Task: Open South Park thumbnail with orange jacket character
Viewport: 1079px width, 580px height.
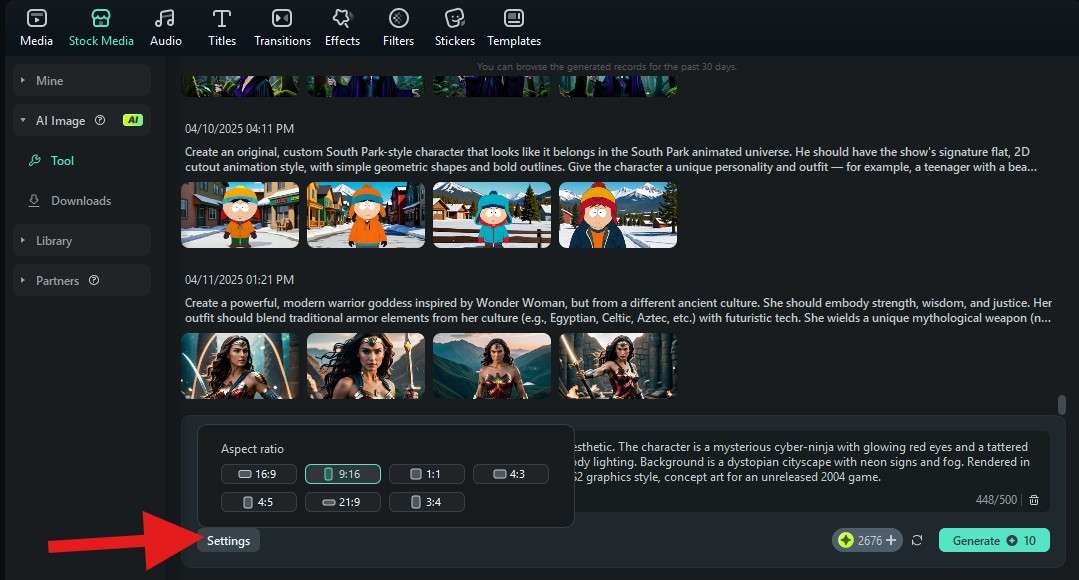Action: 366,215
